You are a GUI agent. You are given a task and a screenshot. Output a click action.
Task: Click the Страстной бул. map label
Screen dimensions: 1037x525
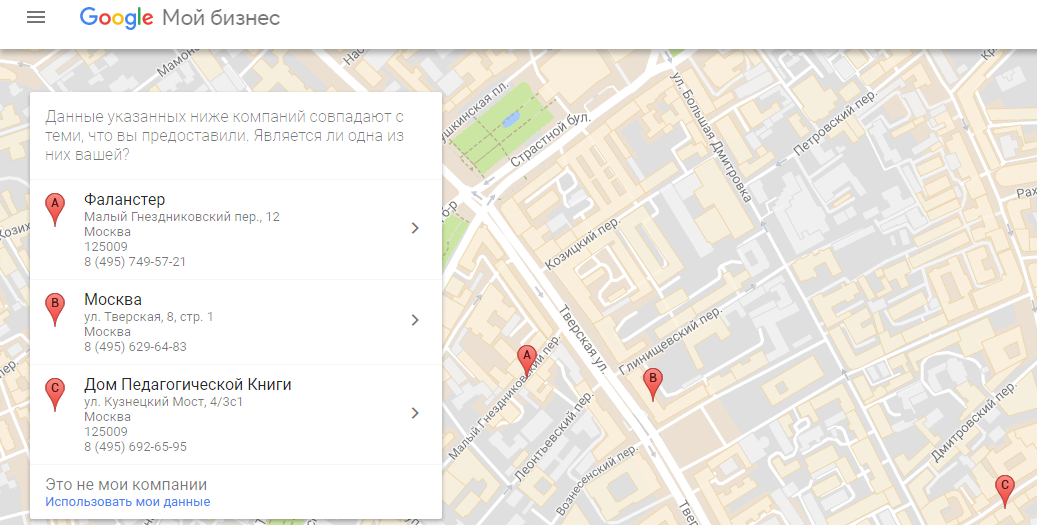point(550,140)
